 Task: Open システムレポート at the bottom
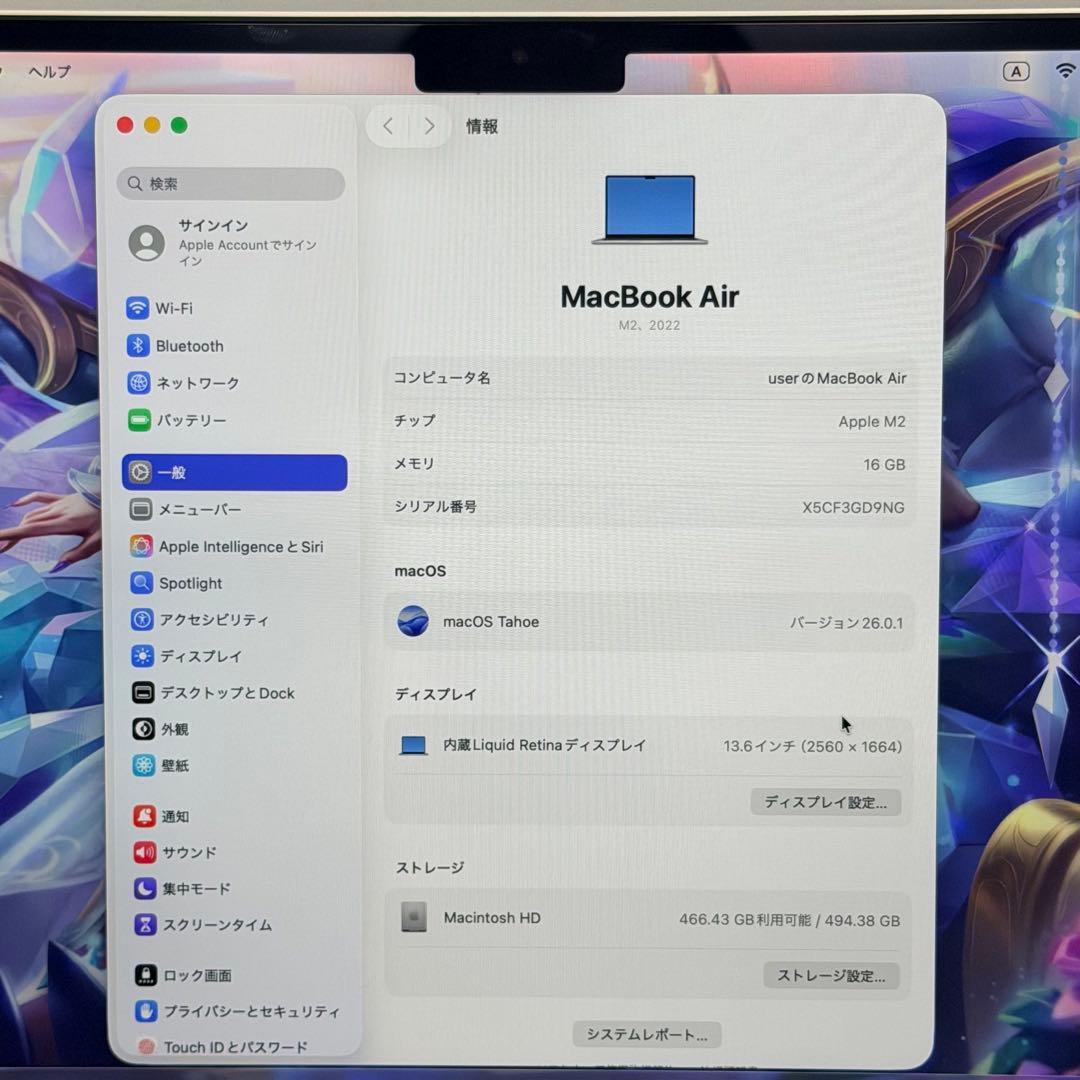coord(646,1034)
